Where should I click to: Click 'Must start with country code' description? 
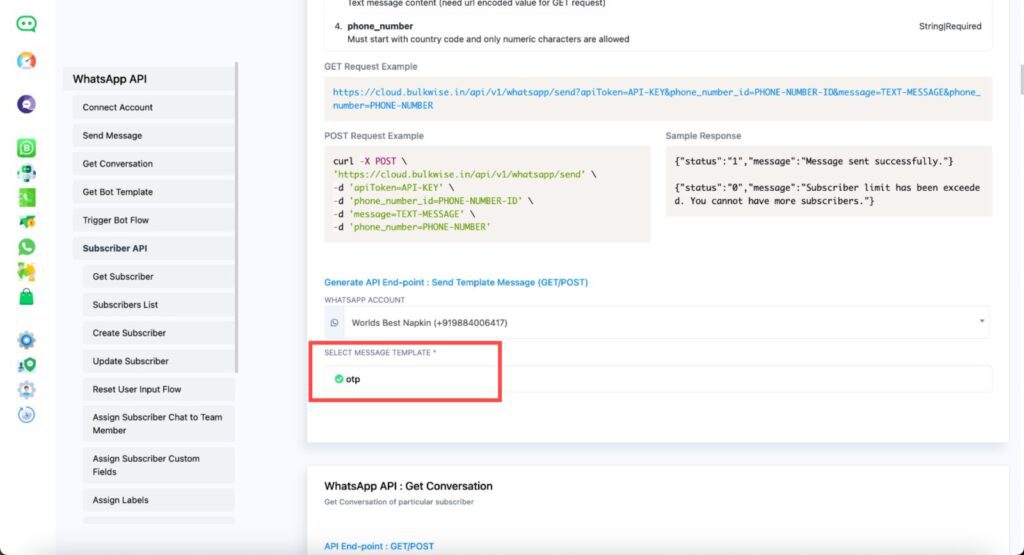[x=488, y=39]
